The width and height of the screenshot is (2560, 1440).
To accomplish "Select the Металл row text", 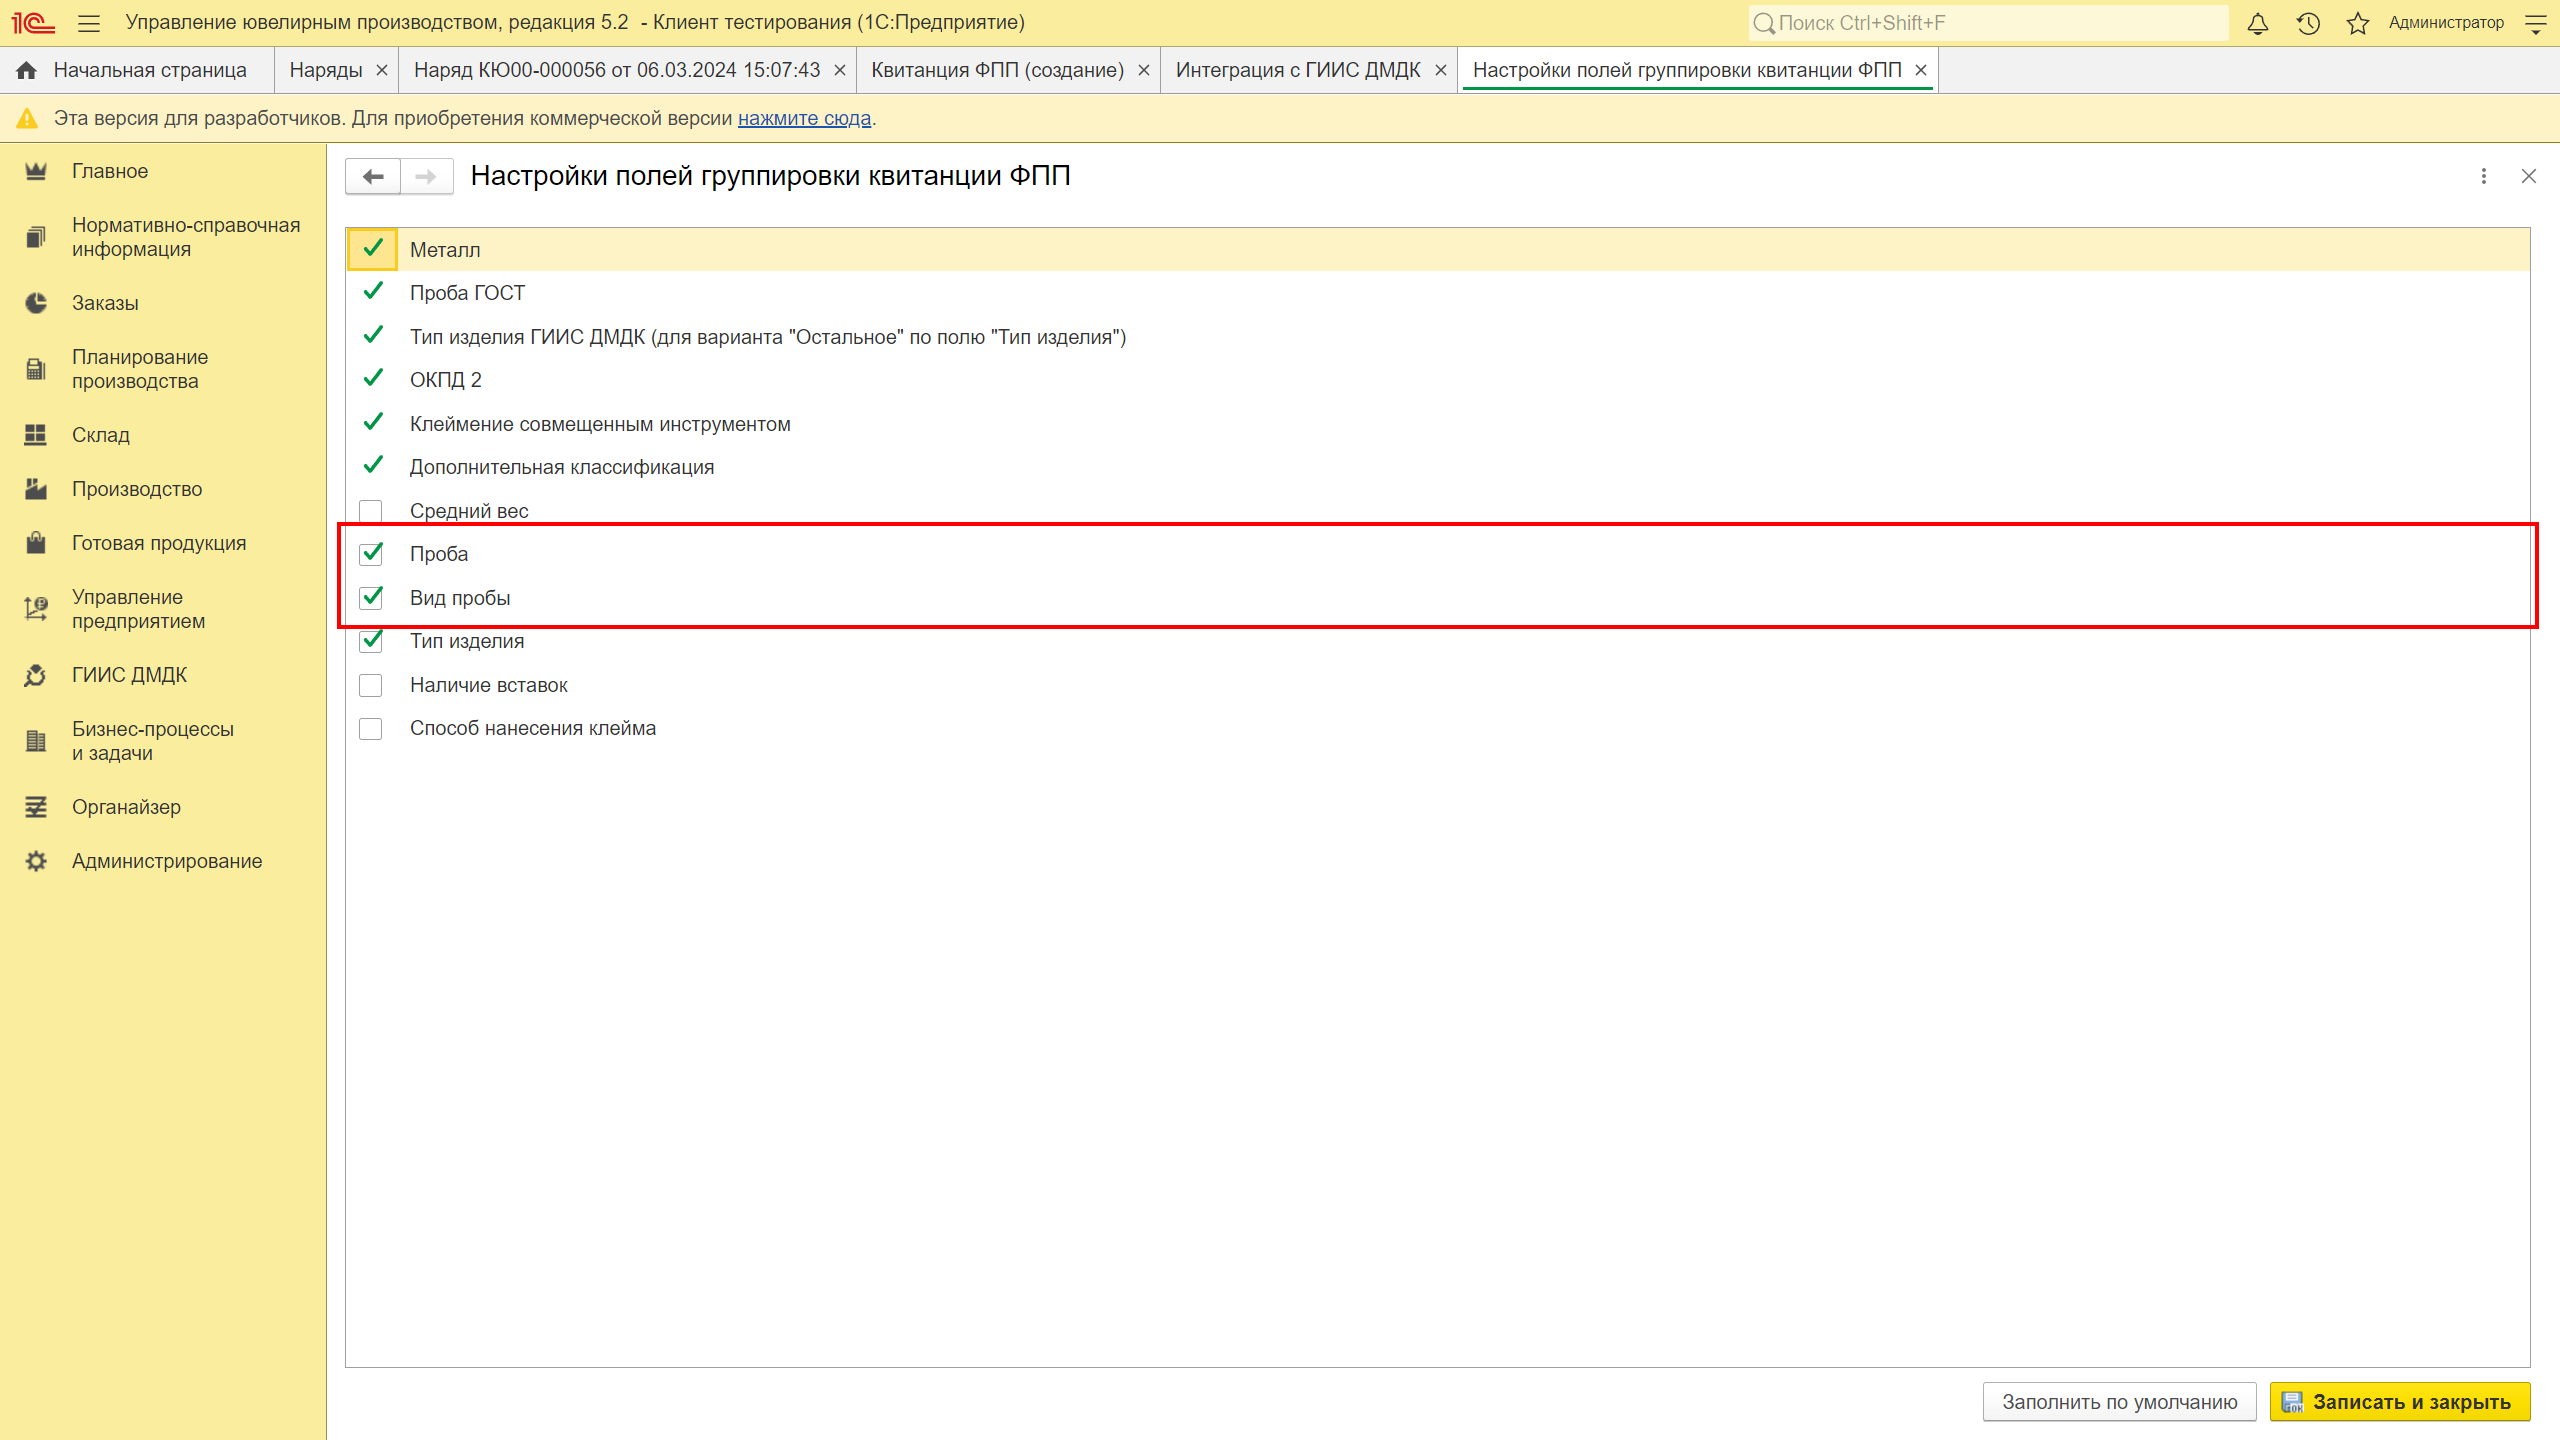I will [x=445, y=250].
